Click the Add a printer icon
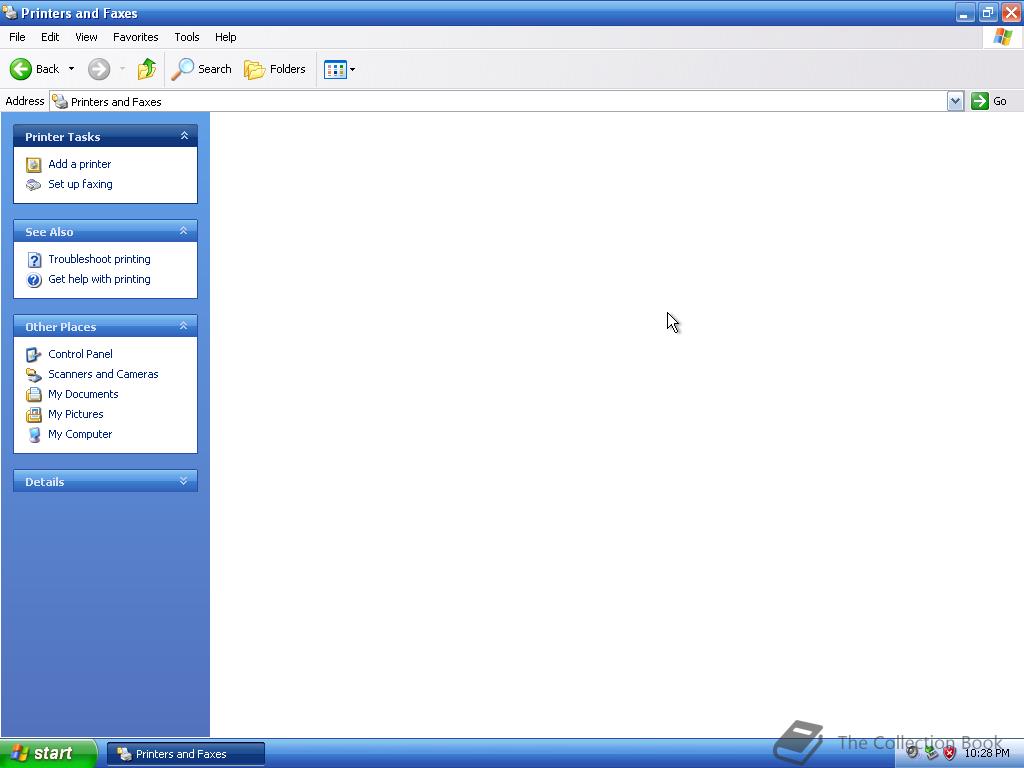 point(33,165)
